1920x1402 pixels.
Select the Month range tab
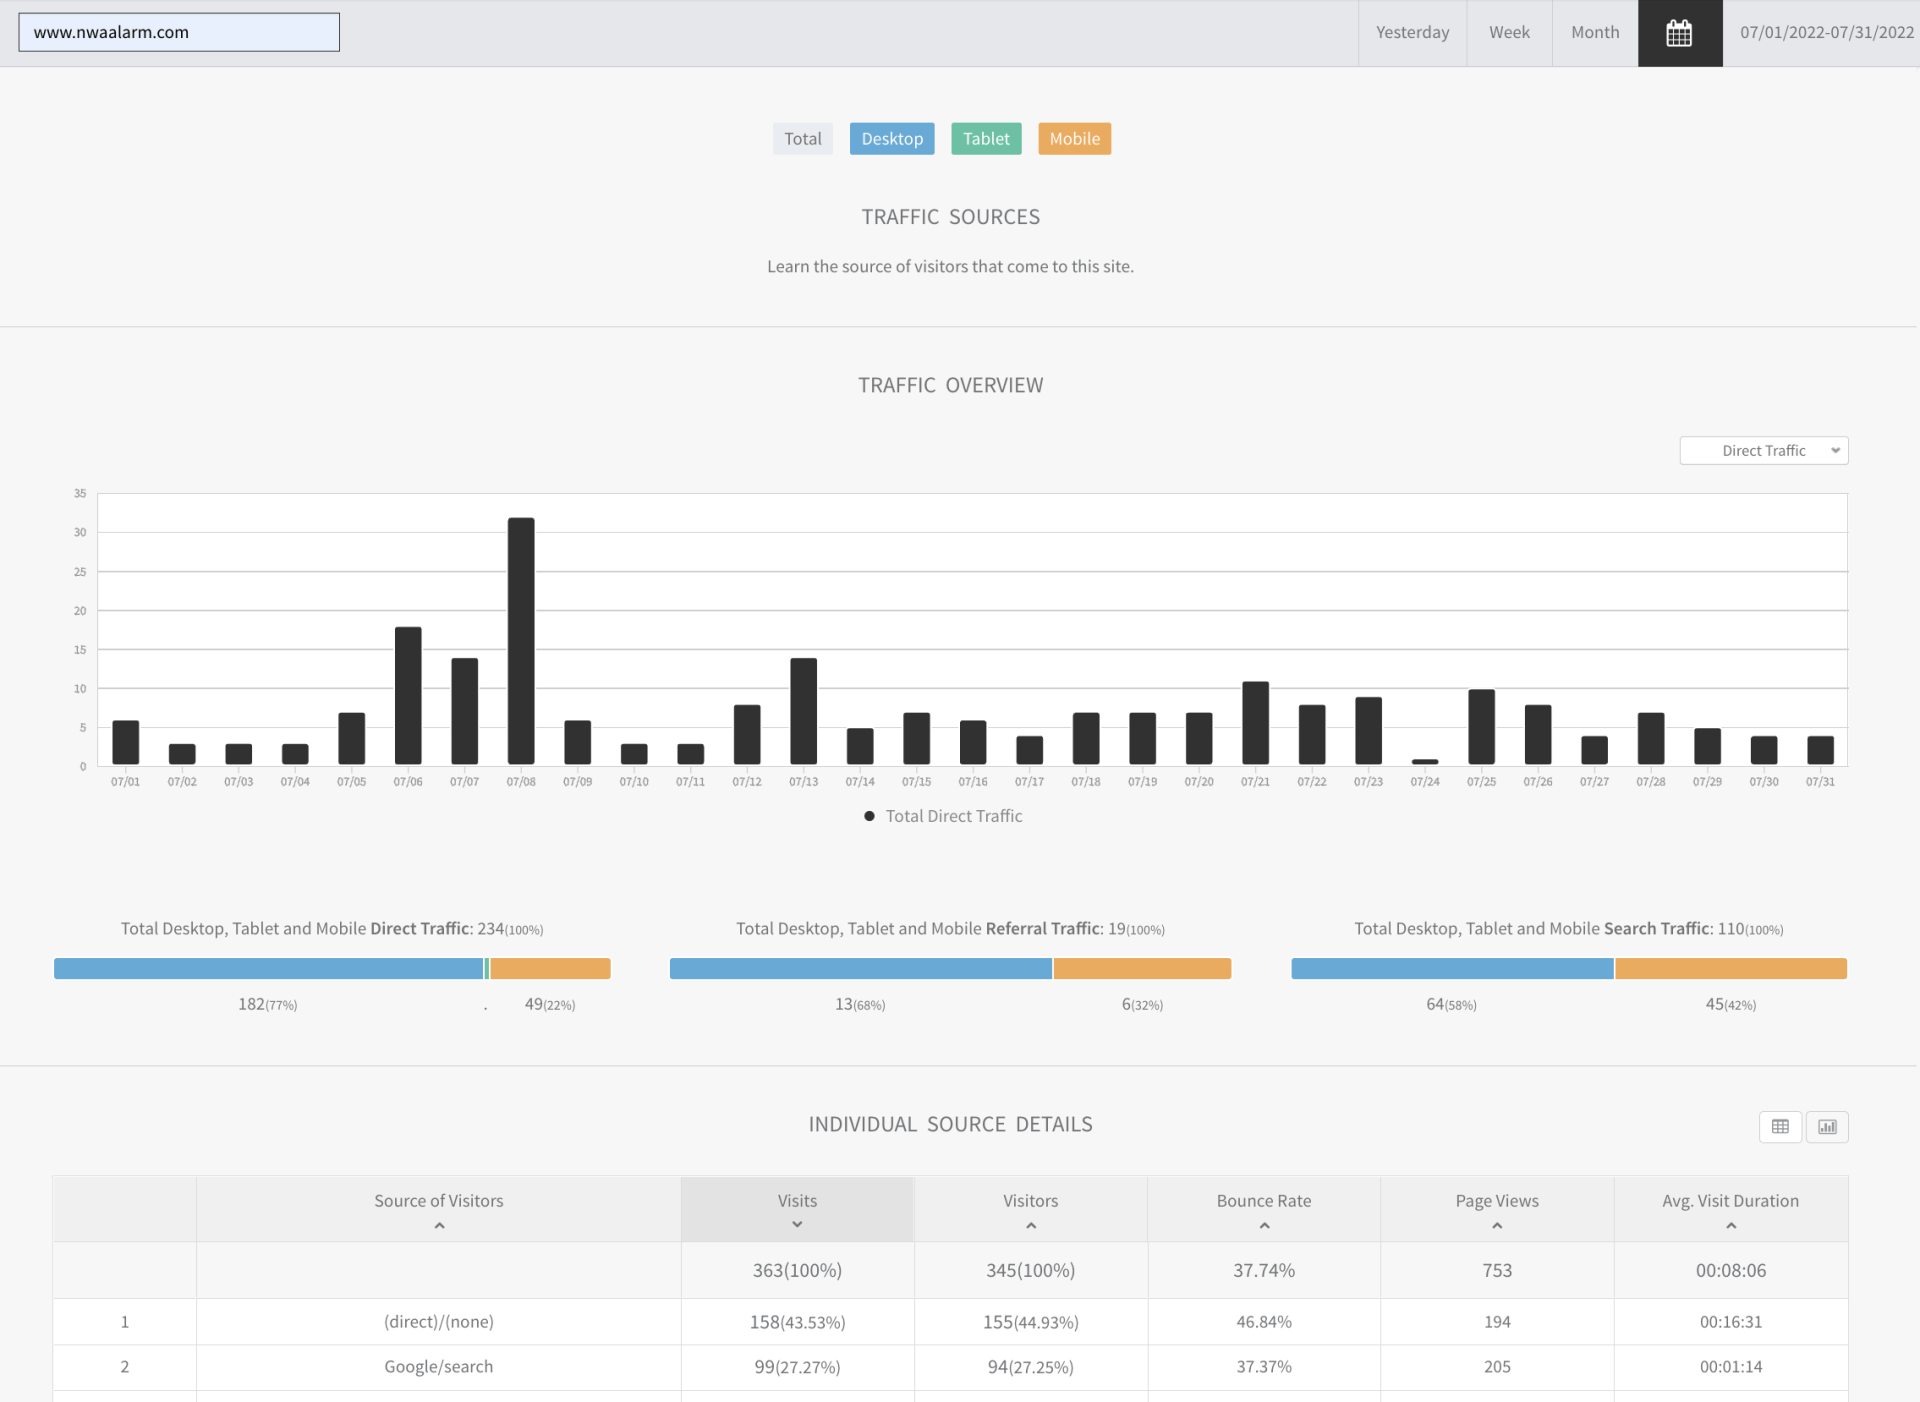pyautogui.click(x=1595, y=33)
